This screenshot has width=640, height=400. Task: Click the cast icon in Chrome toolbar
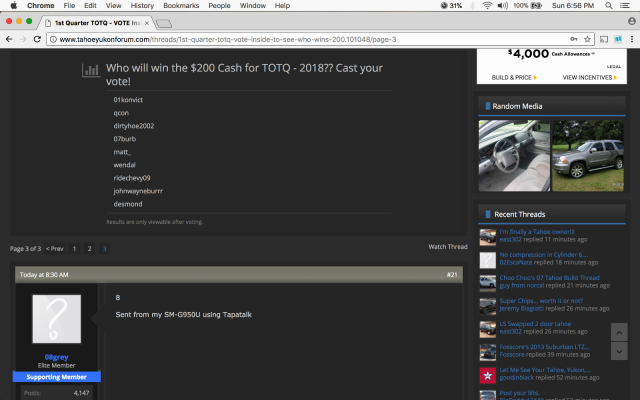tap(604, 39)
